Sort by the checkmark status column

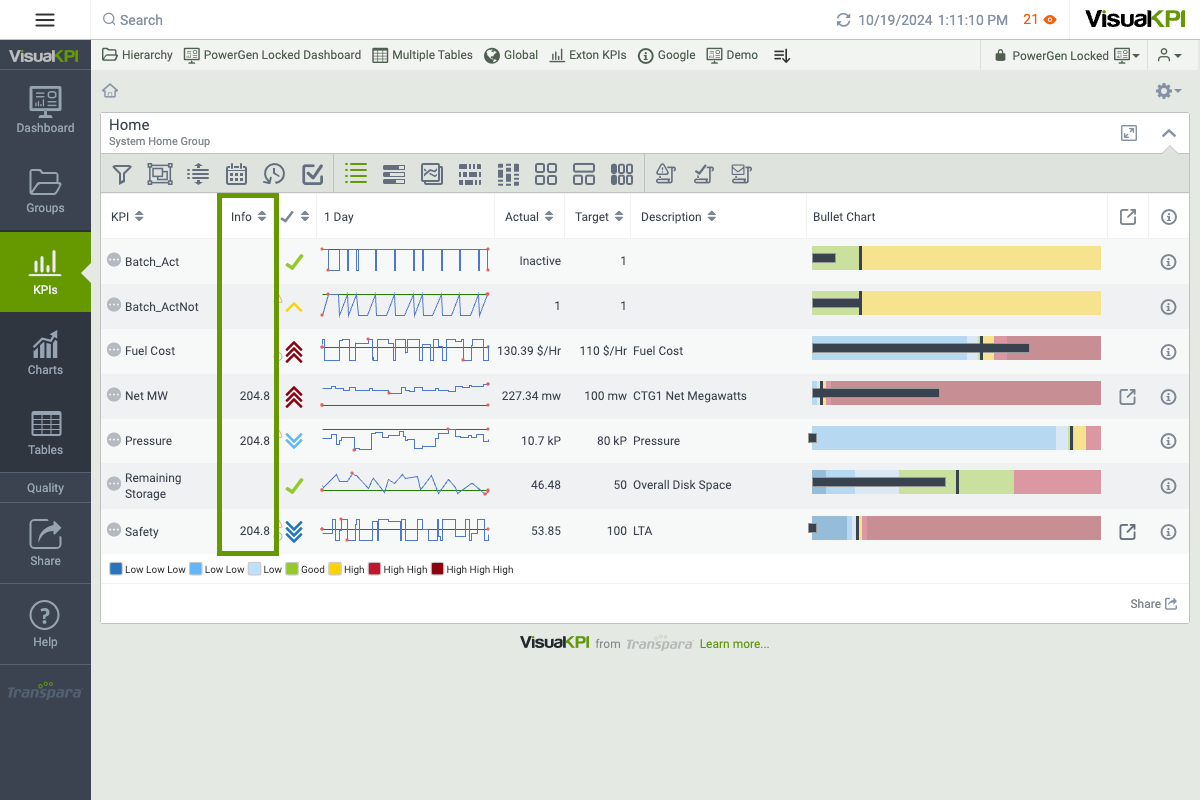coord(295,217)
